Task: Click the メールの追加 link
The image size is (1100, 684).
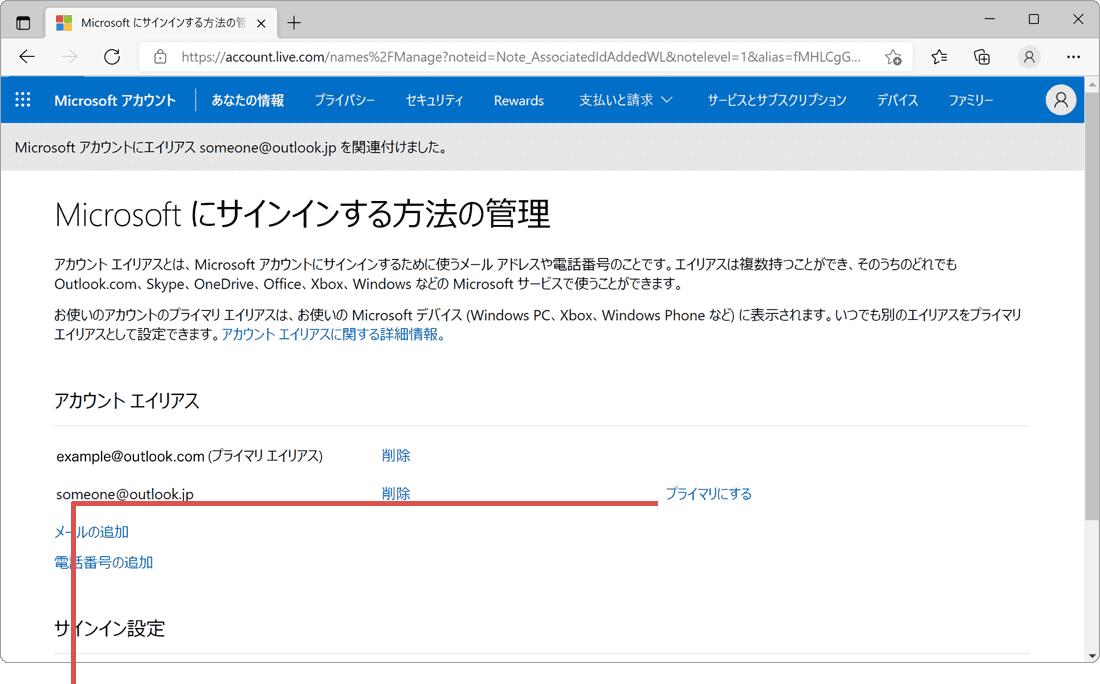Action: pos(91,532)
